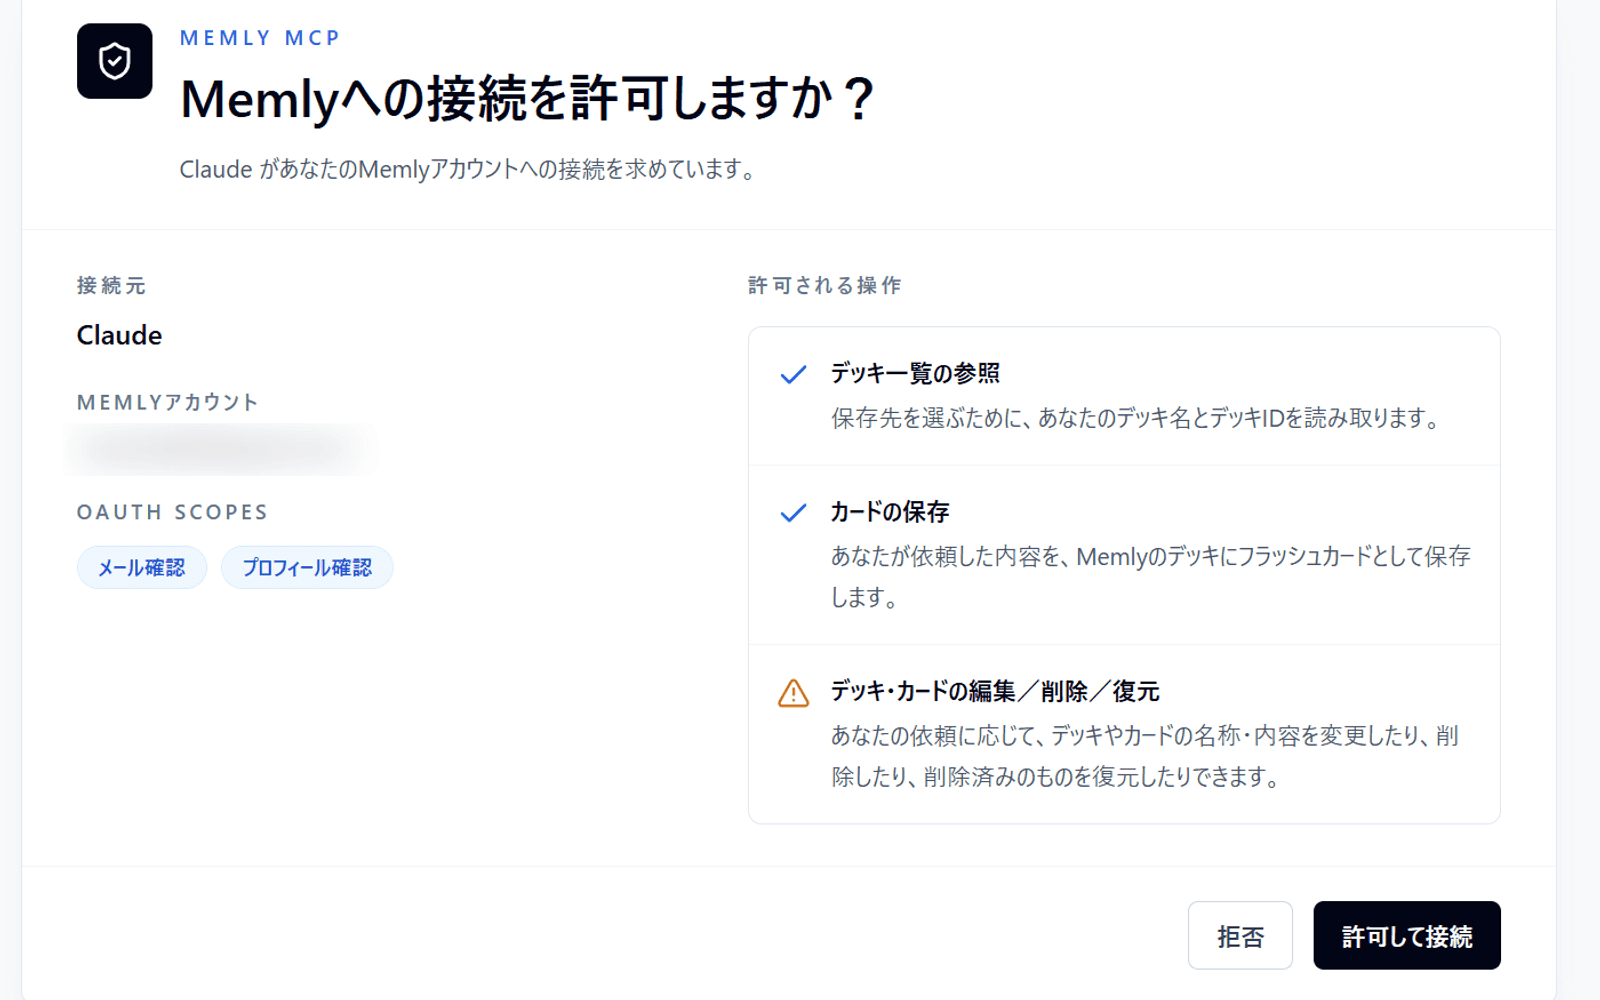Click the checkmark beside デッキ一覧の参照
1600x1000 pixels.
pos(793,375)
